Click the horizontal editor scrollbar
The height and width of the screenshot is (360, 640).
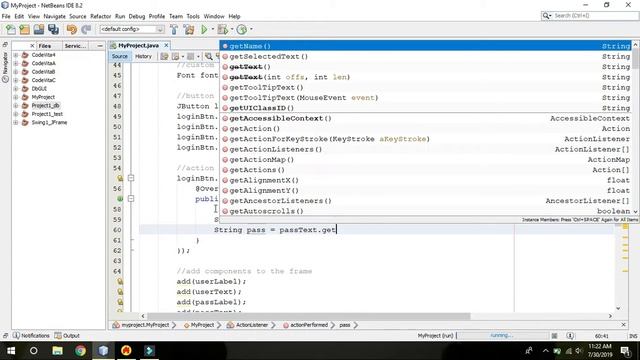309,316
